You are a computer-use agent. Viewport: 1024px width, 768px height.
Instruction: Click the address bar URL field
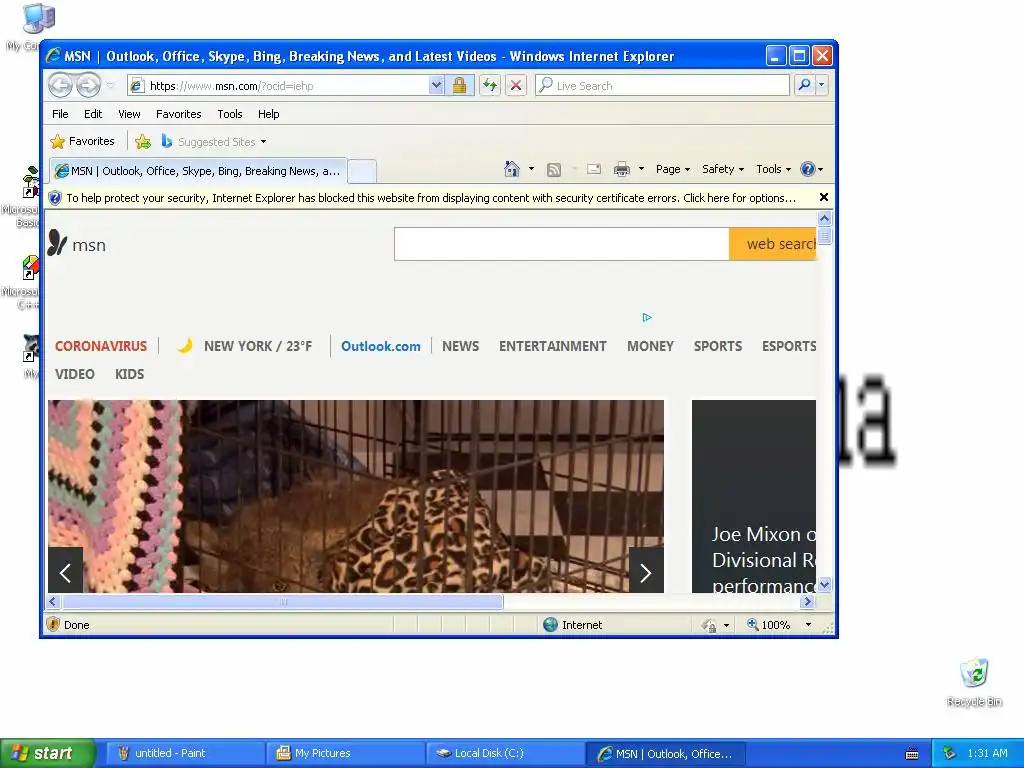[279, 86]
